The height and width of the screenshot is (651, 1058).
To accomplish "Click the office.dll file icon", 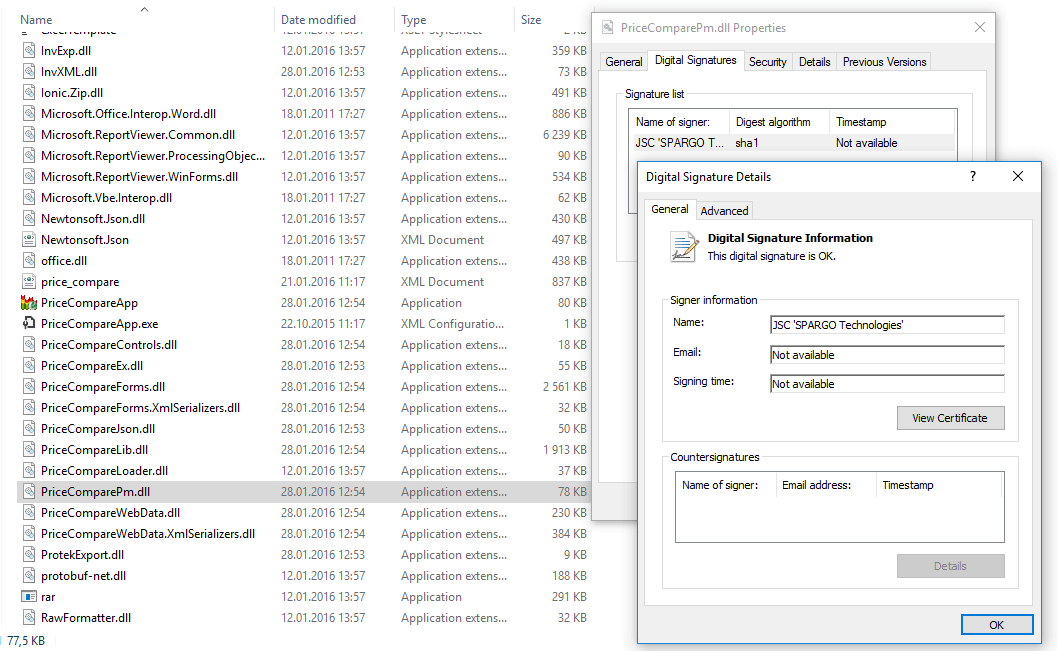I will [29, 260].
